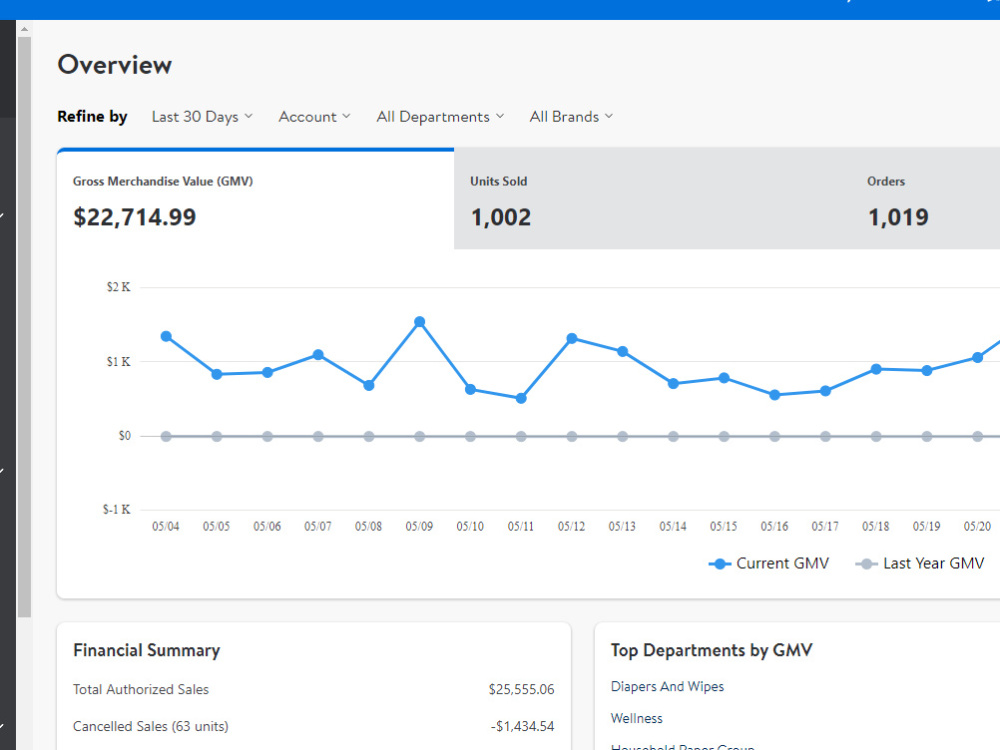Click the 05/20 Current GMV data point
1000x750 pixels.
[x=978, y=358]
